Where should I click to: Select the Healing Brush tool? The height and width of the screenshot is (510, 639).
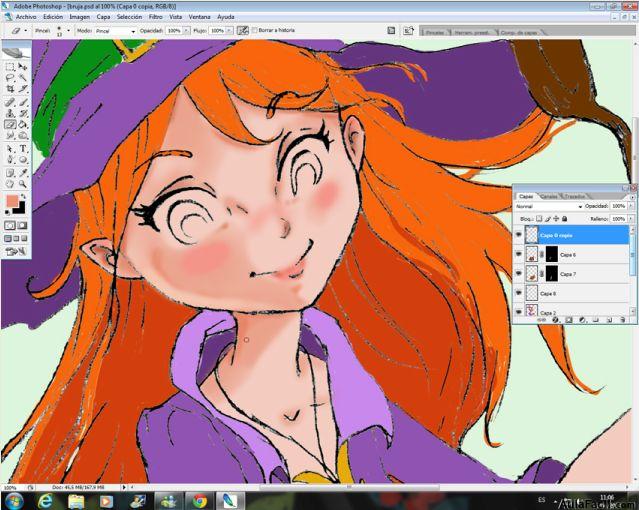point(10,102)
